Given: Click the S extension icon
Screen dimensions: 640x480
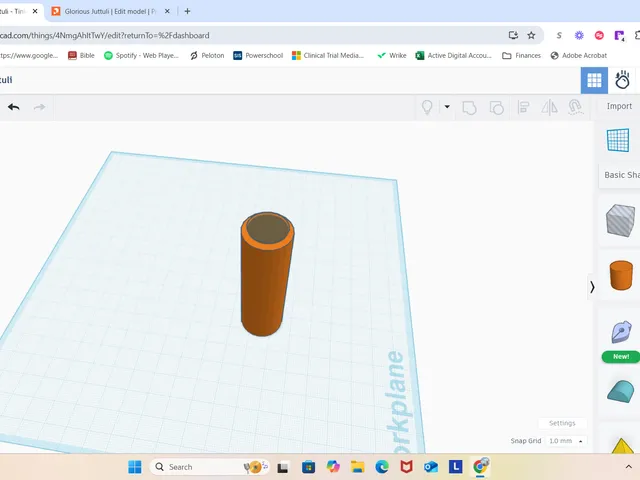Looking at the screenshot, I should point(559,36).
